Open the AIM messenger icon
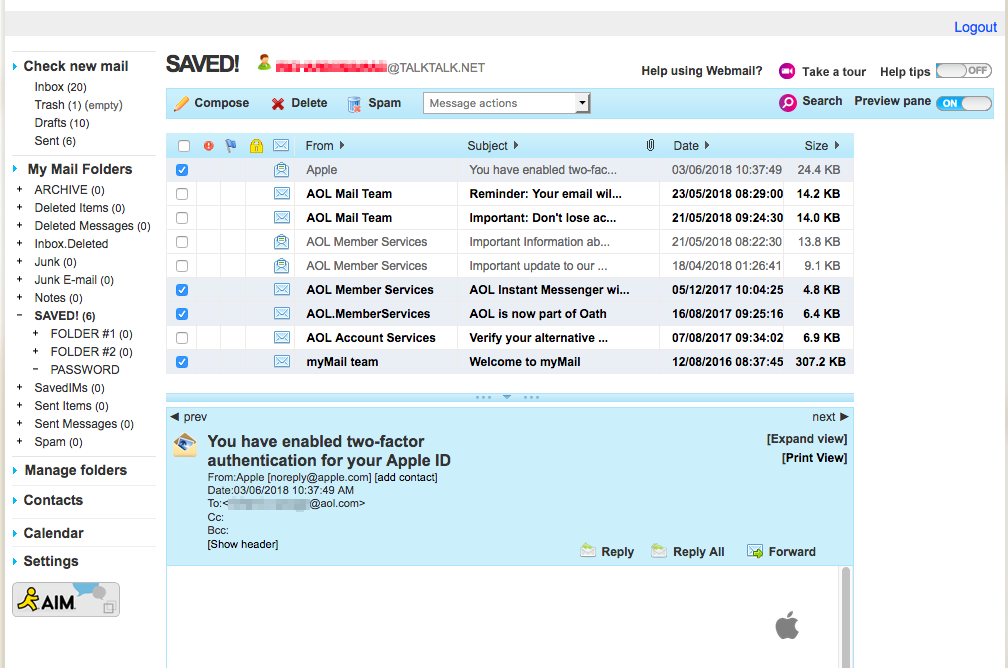 tap(66, 599)
